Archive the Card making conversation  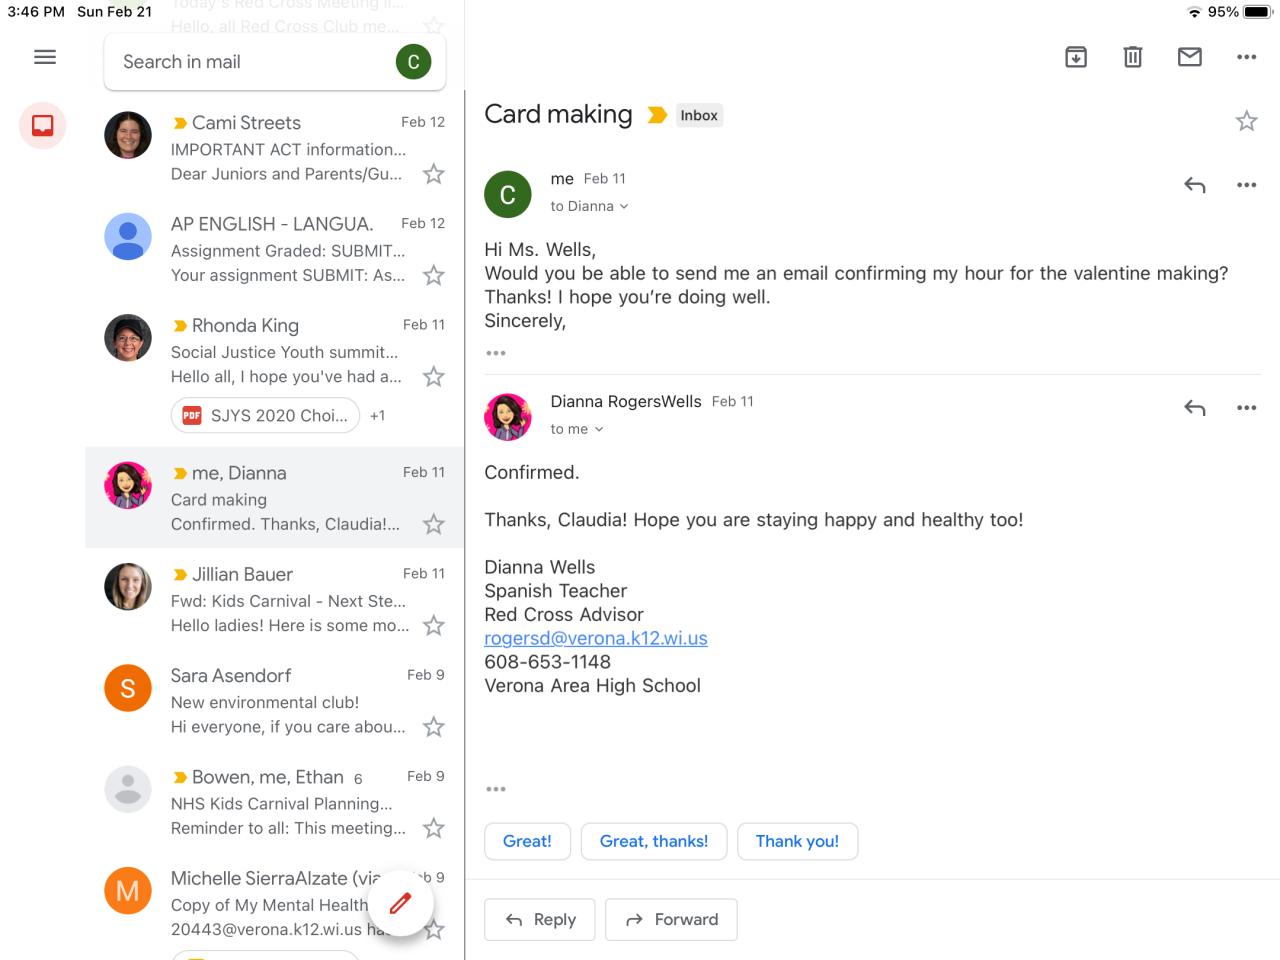[1076, 57]
